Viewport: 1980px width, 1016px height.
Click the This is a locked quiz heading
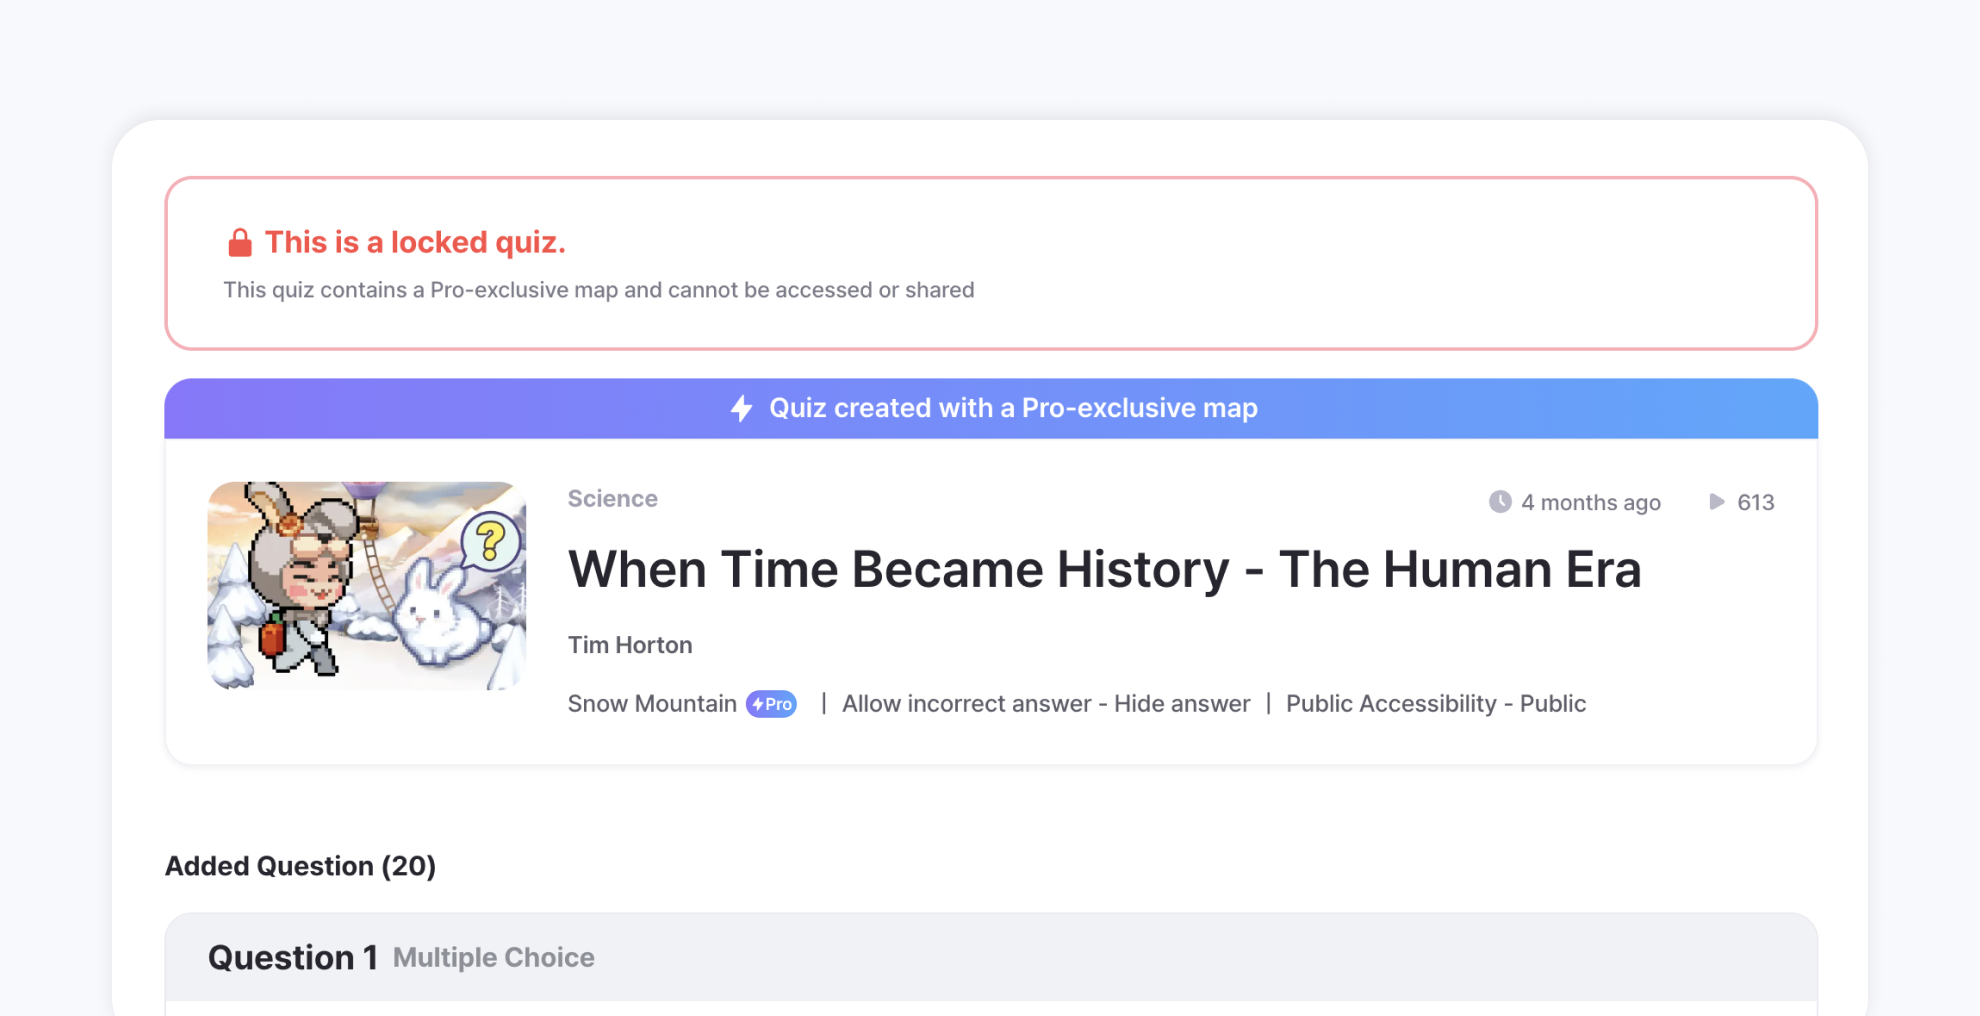point(415,242)
